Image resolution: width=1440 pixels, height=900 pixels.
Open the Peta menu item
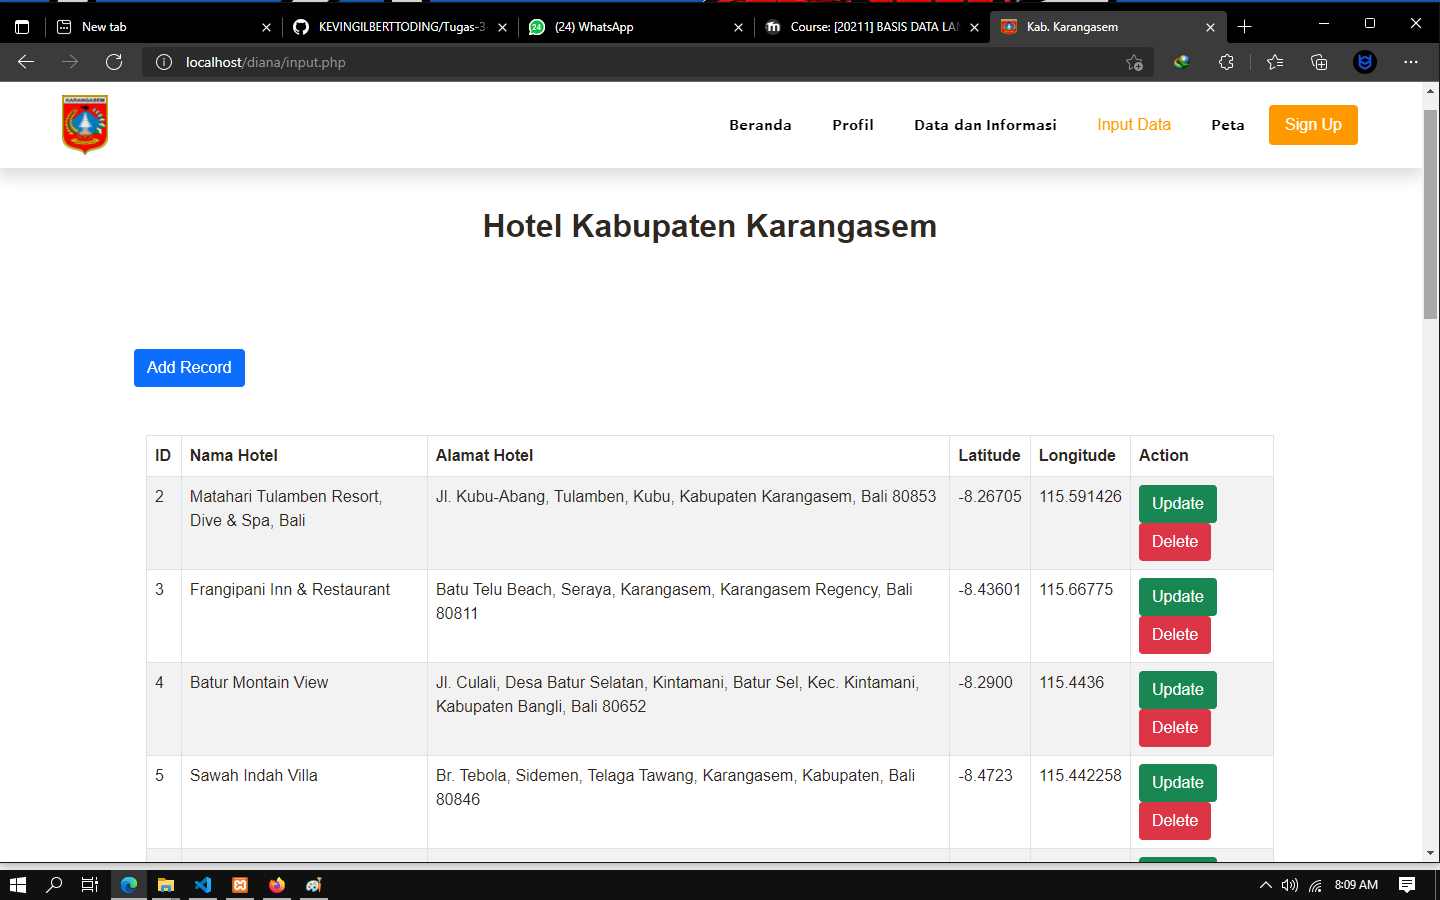pos(1227,124)
